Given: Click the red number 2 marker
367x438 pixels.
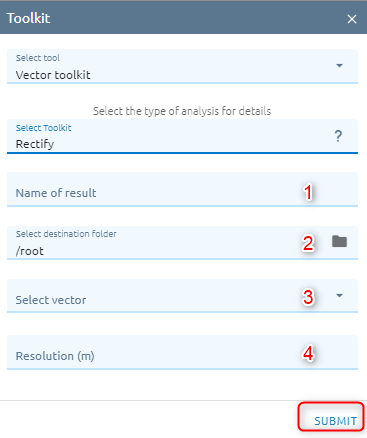Looking at the screenshot, I should coord(308,243).
